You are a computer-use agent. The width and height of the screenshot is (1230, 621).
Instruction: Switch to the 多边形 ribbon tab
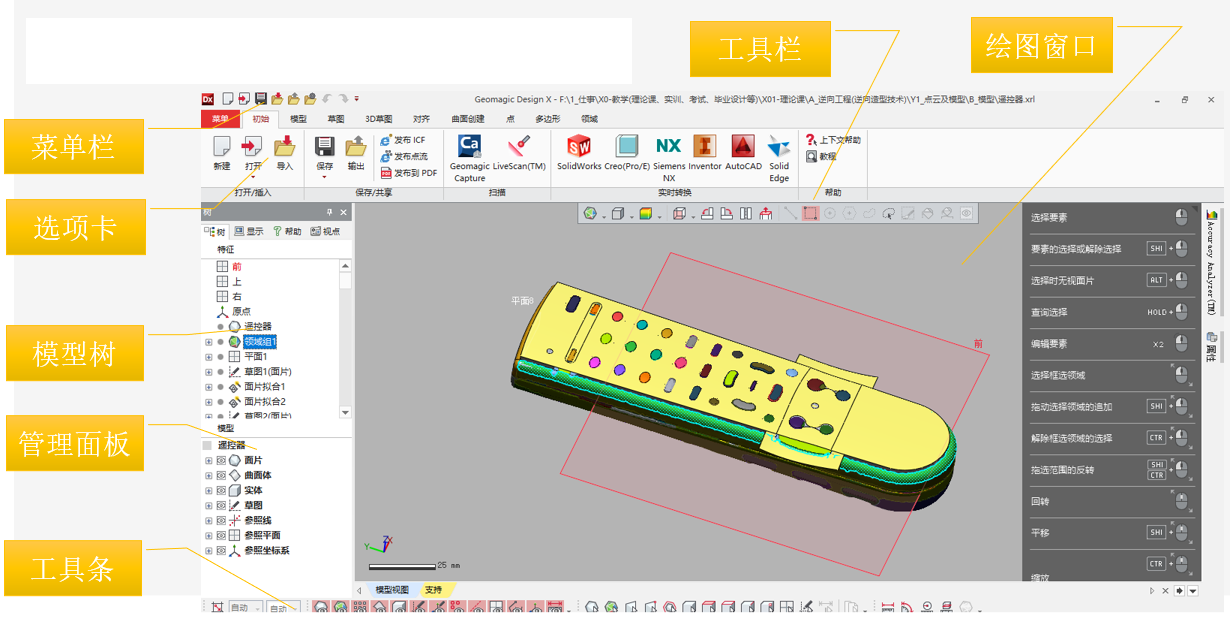(x=546, y=119)
